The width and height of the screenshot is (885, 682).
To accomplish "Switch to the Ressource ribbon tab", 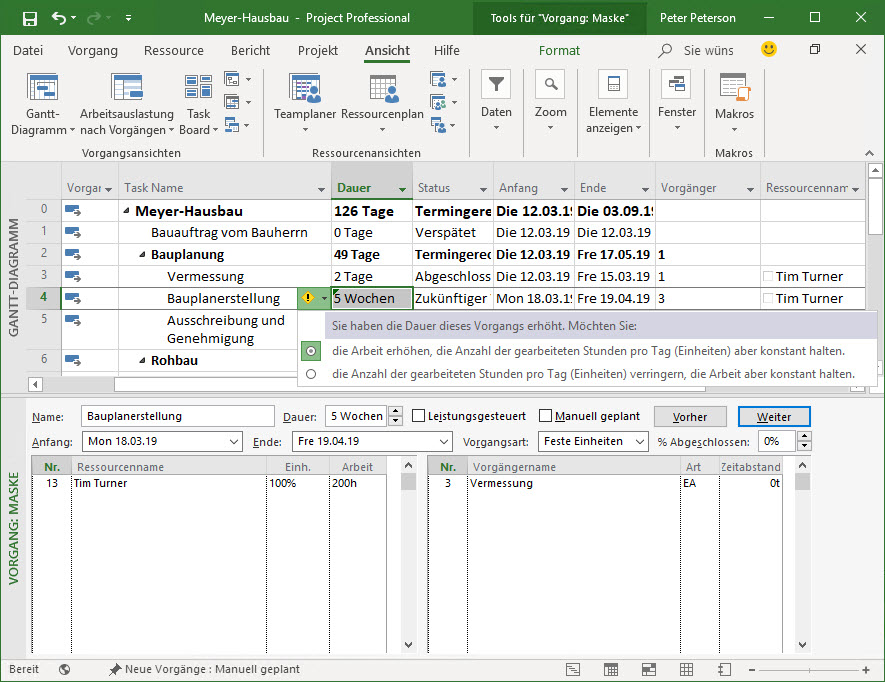I will 173,50.
